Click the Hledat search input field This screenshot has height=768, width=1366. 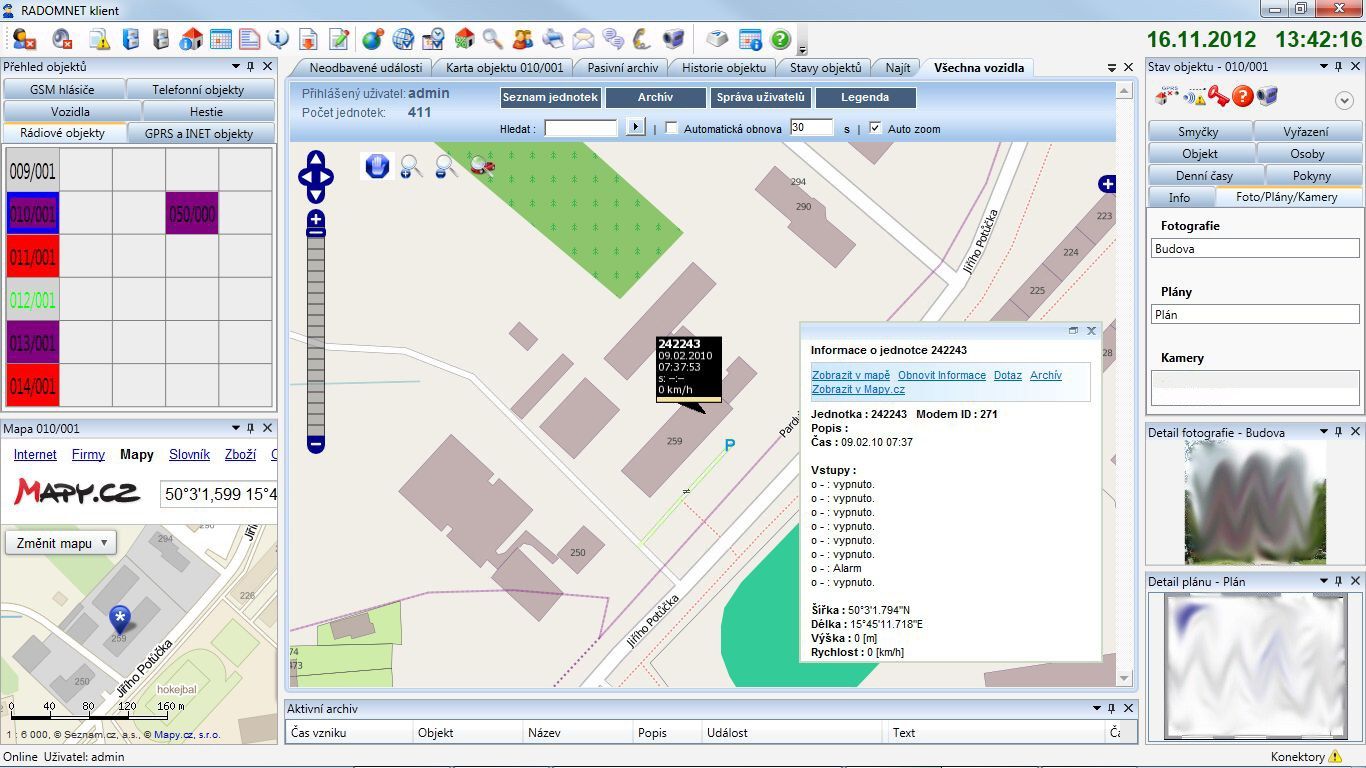click(580, 128)
